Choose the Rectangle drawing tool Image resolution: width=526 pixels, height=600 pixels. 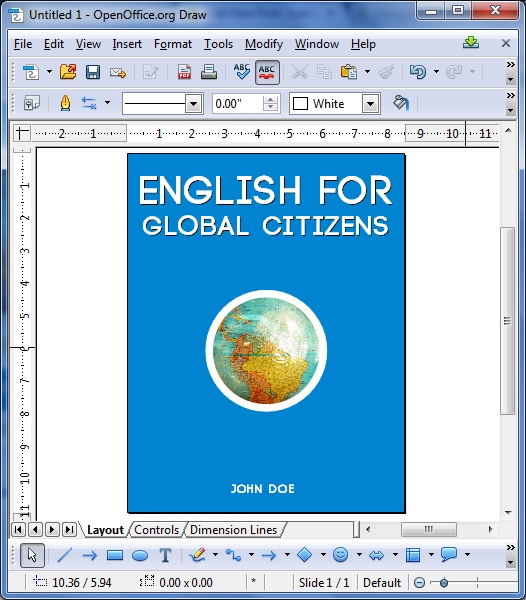tap(115, 555)
